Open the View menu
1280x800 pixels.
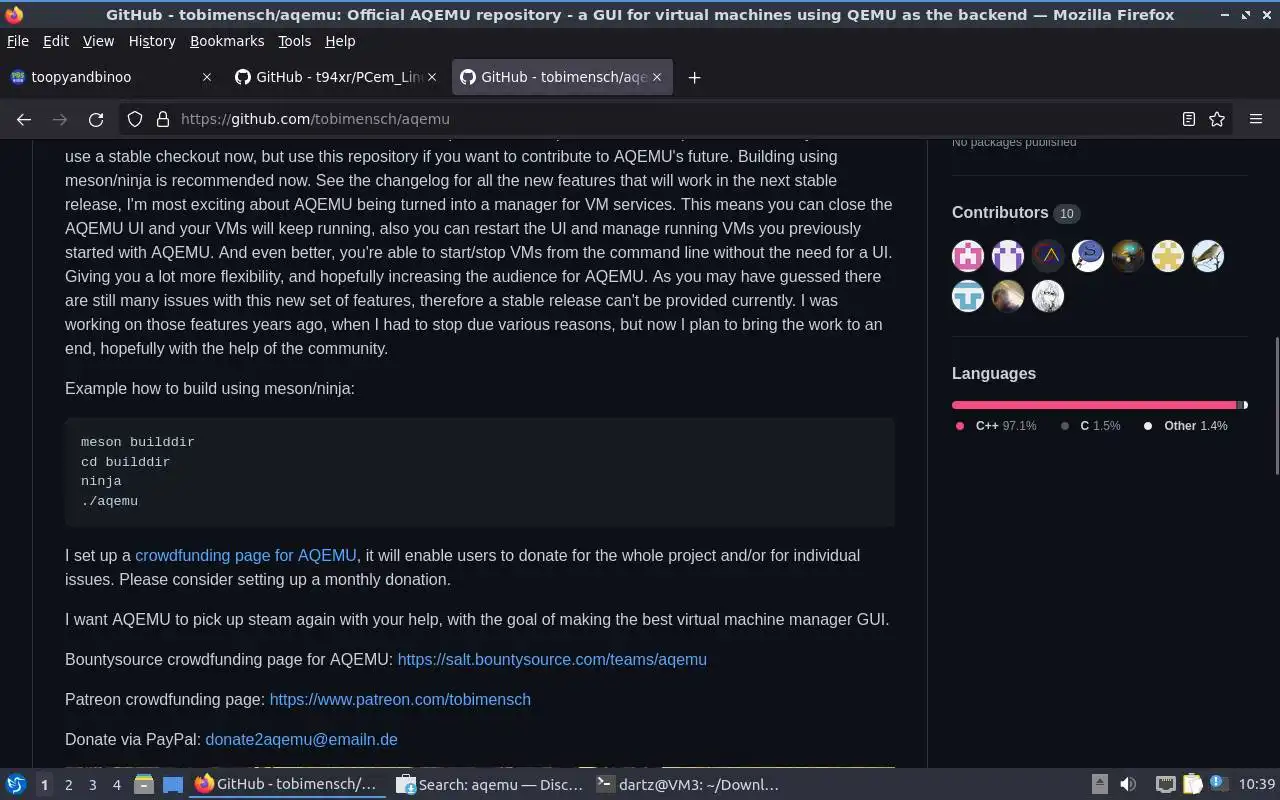click(98, 41)
